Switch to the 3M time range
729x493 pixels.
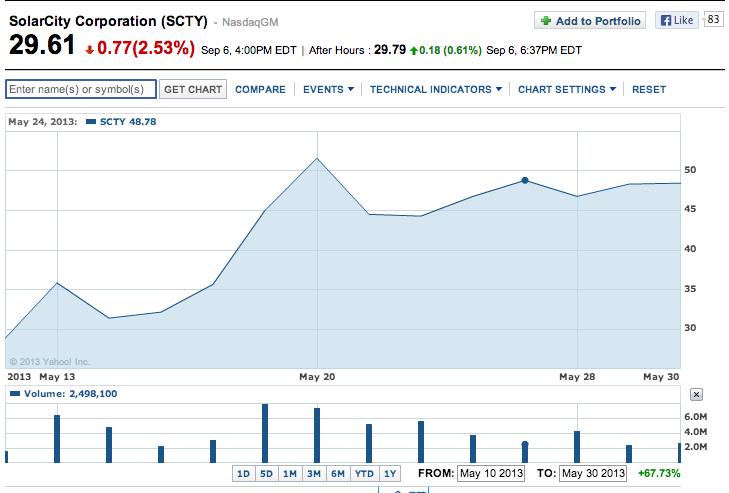(314, 473)
